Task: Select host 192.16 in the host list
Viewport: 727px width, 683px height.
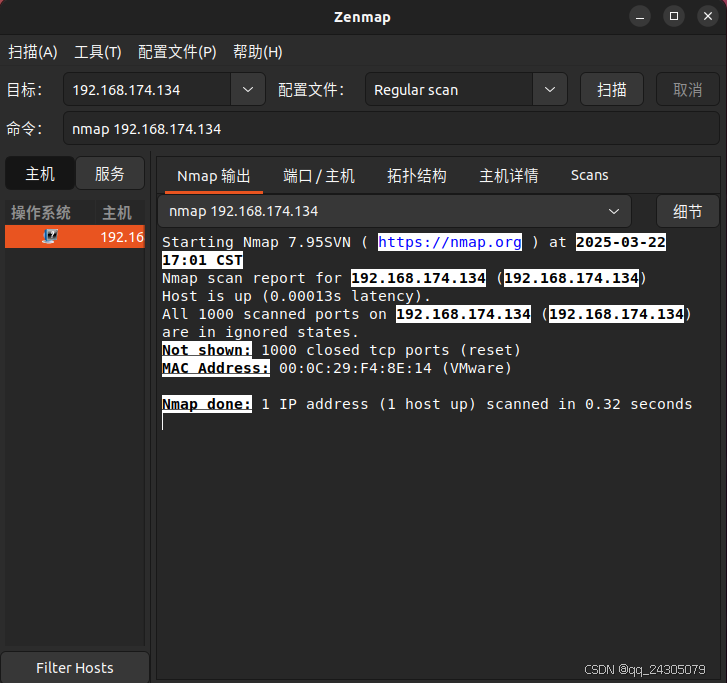Action: (x=75, y=236)
